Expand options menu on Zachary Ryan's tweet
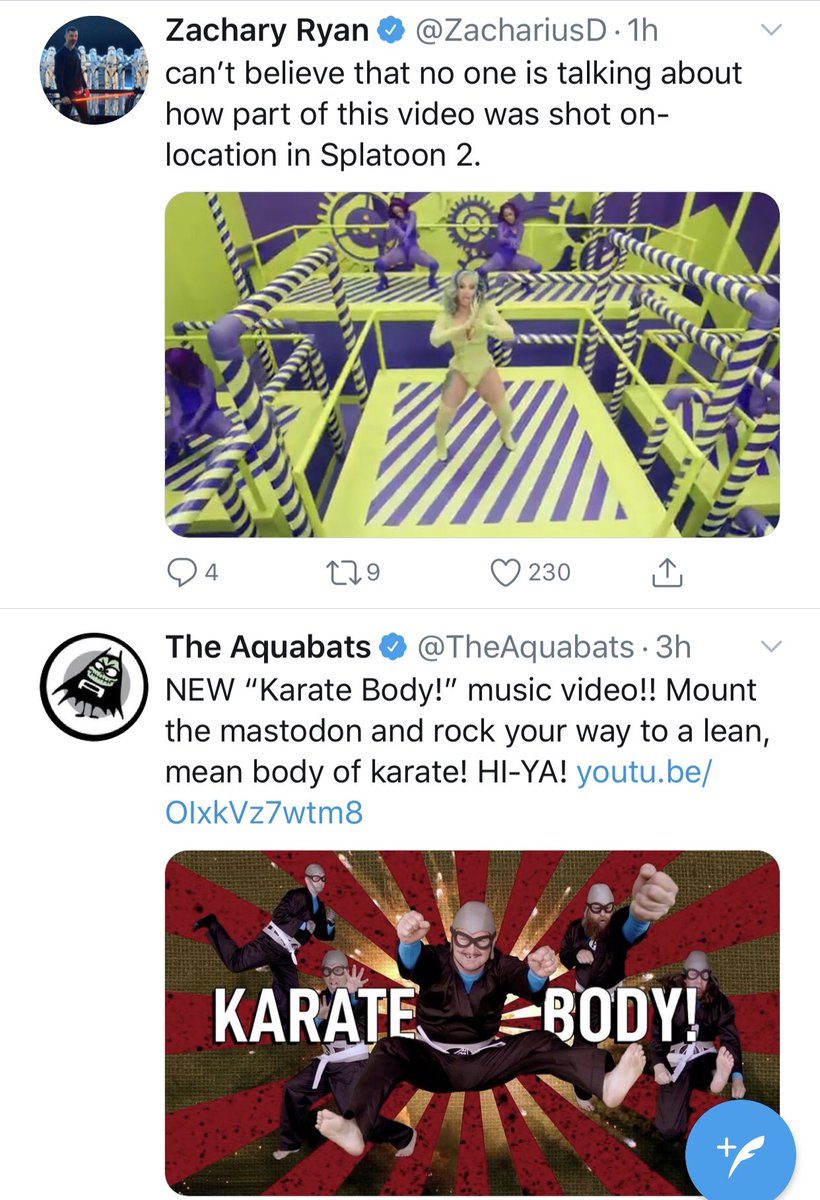Viewport: 820px width, 1200px height. (770, 31)
